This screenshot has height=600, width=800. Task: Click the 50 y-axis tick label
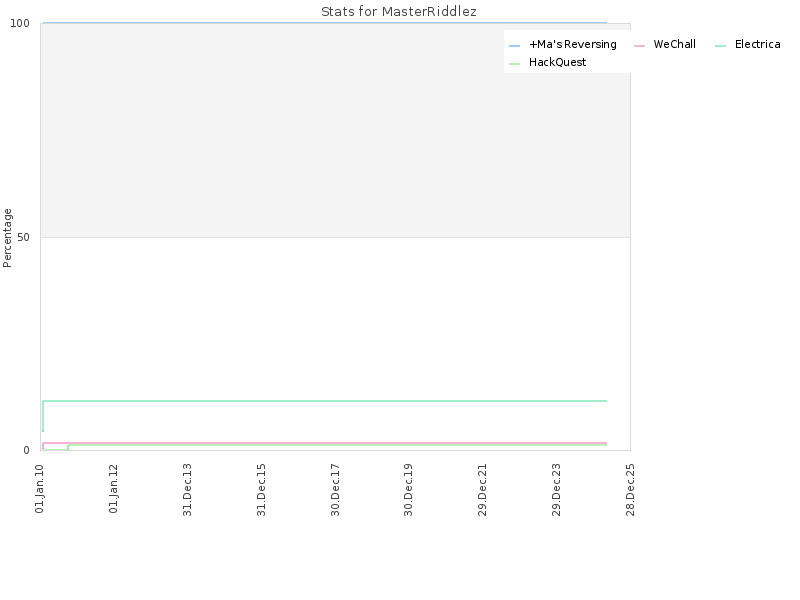pyautogui.click(x=23, y=237)
